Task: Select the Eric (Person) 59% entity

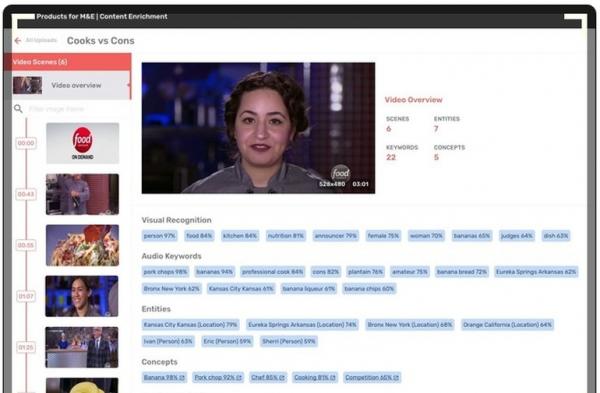Action: click(x=227, y=341)
